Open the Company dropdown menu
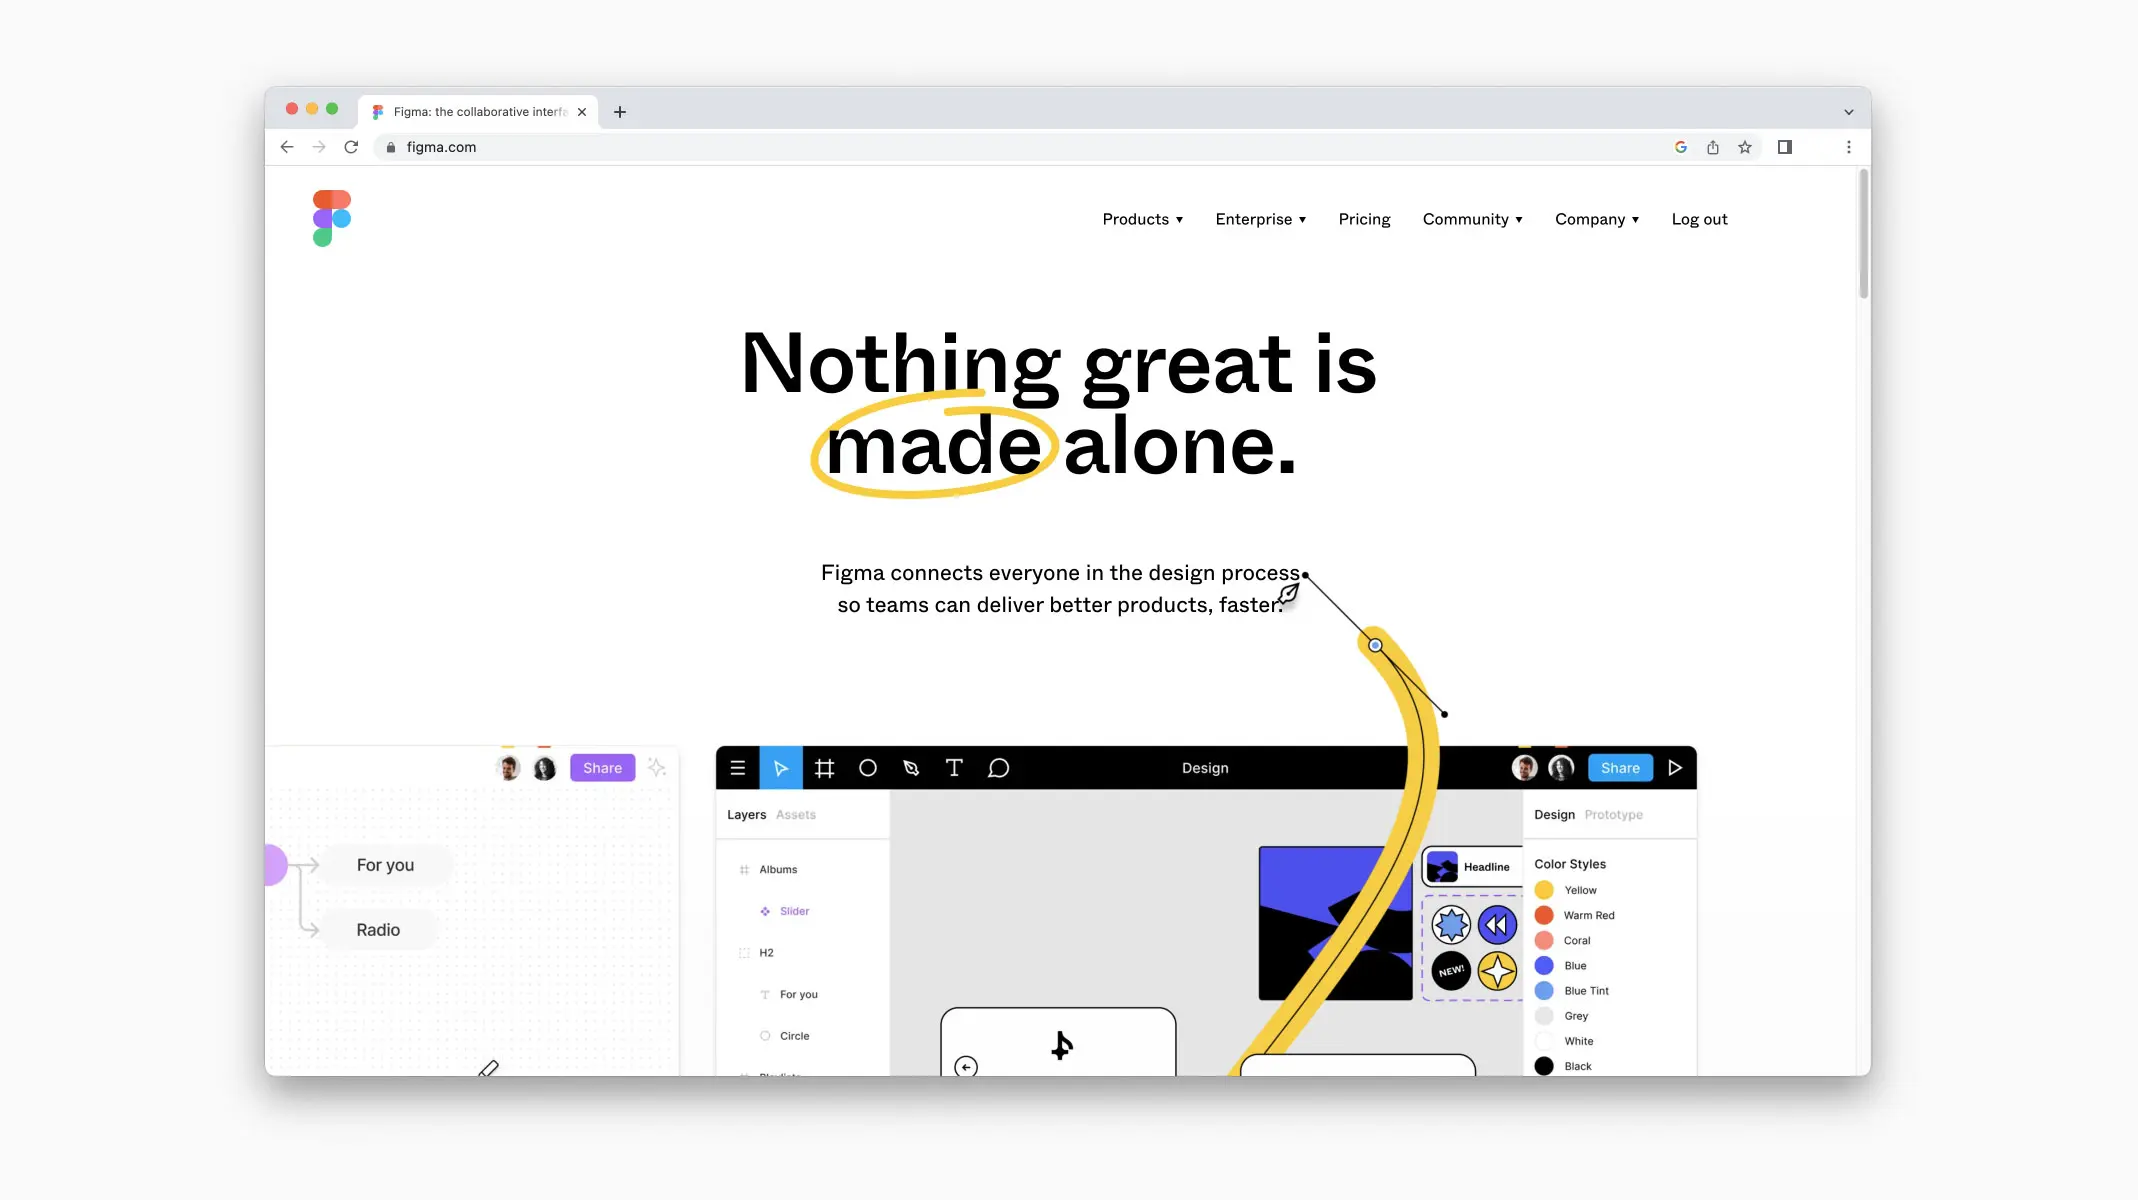 1596,219
